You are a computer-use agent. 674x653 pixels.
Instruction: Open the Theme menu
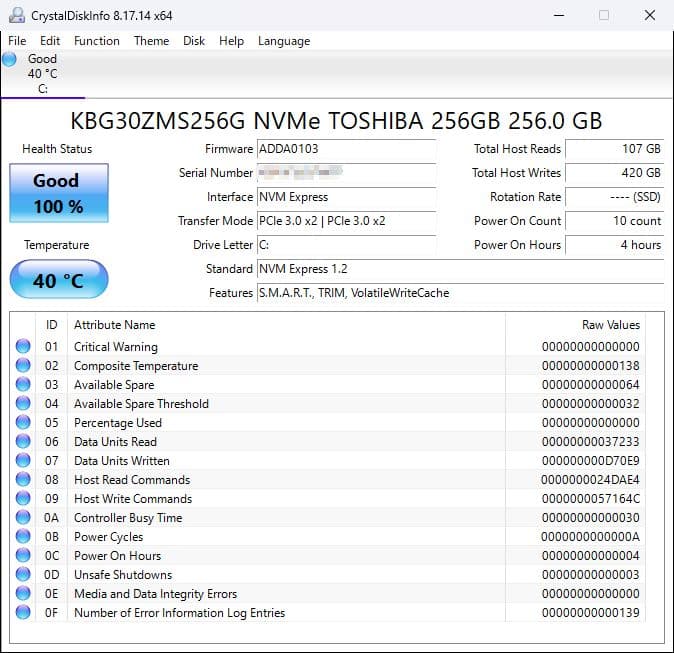(x=151, y=41)
